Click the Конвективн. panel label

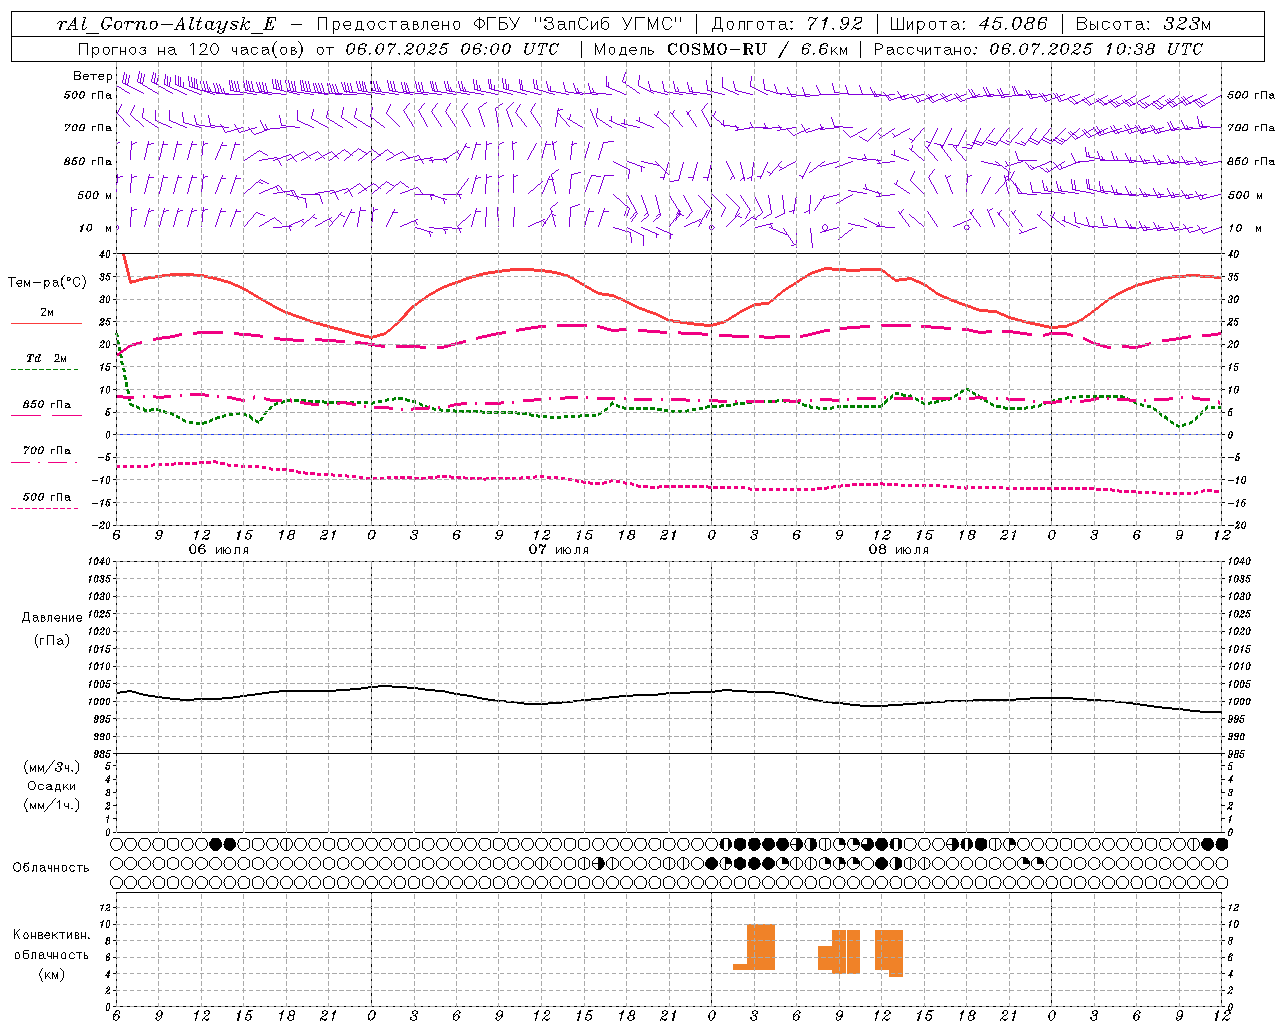coord(51,935)
